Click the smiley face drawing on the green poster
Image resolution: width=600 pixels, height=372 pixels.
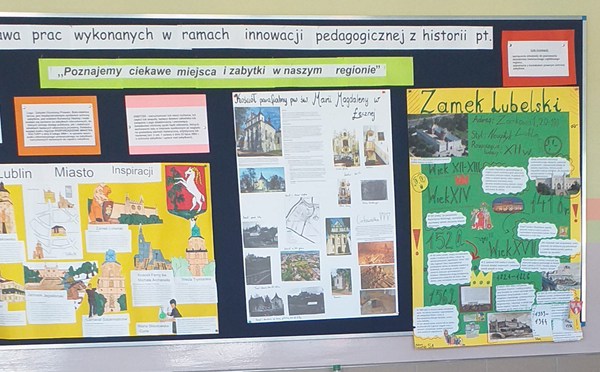553,145
